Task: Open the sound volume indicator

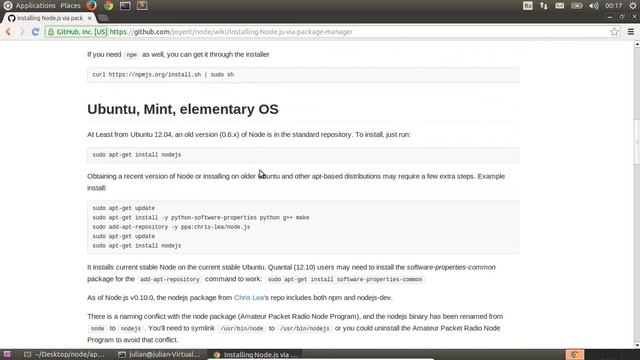Action: pyautogui.click(x=593, y=6)
